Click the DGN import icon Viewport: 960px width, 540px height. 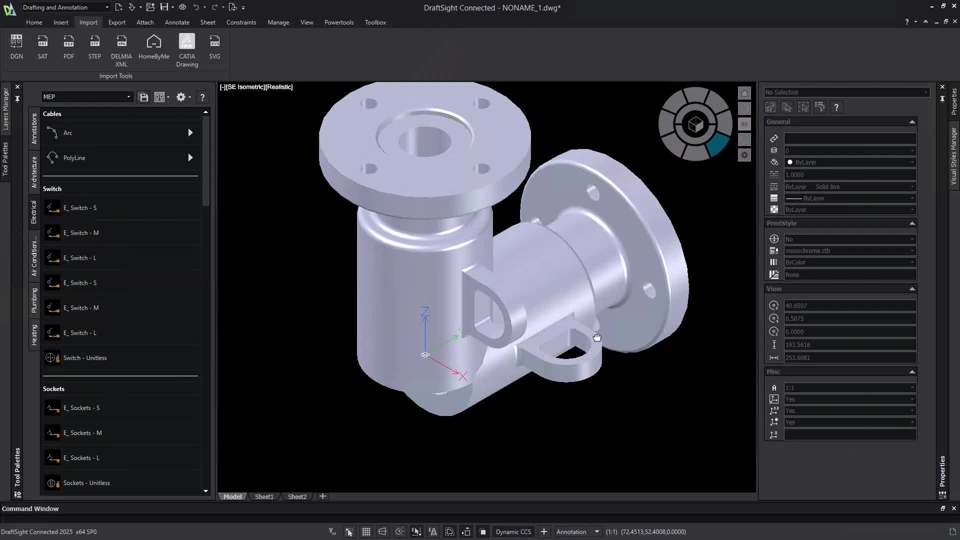pos(16,46)
